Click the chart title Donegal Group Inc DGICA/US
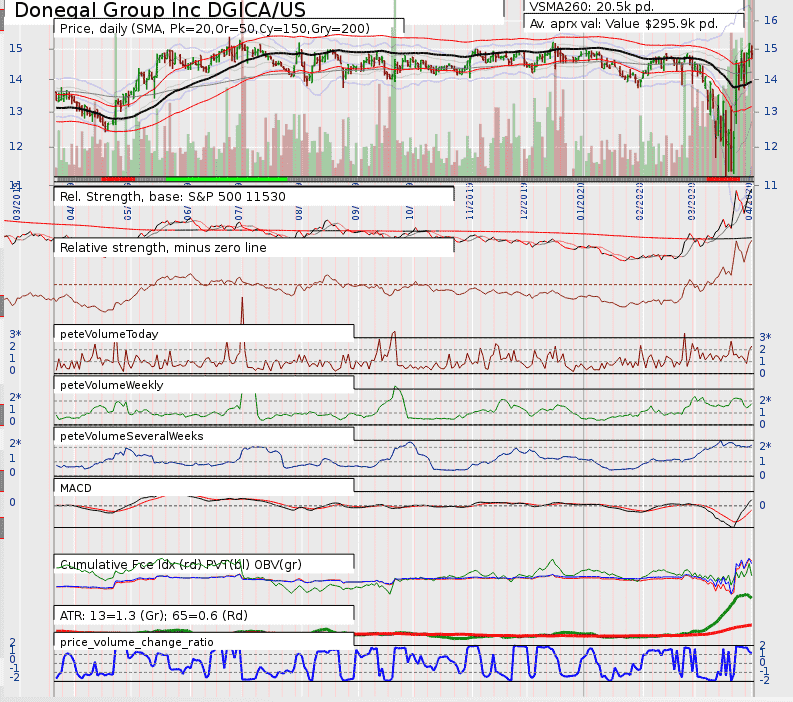 click(160, 10)
